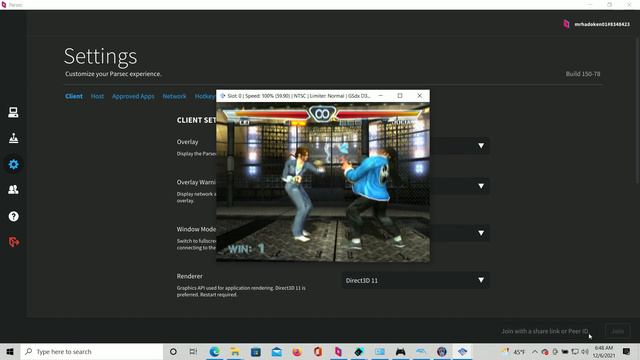Open the Network settings tab

(174, 96)
